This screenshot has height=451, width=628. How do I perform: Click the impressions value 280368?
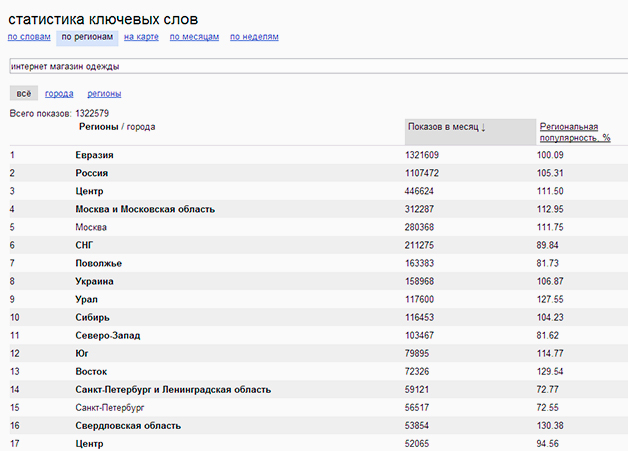[x=419, y=227]
